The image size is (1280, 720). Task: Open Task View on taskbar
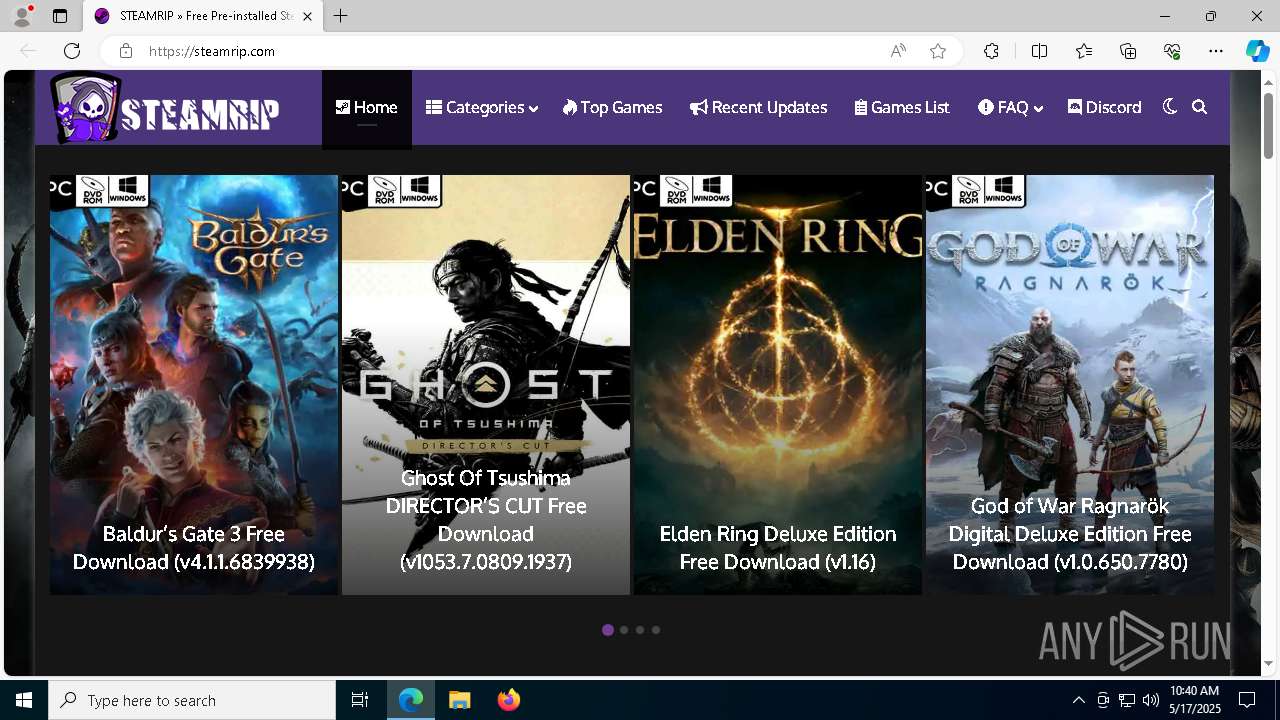360,700
